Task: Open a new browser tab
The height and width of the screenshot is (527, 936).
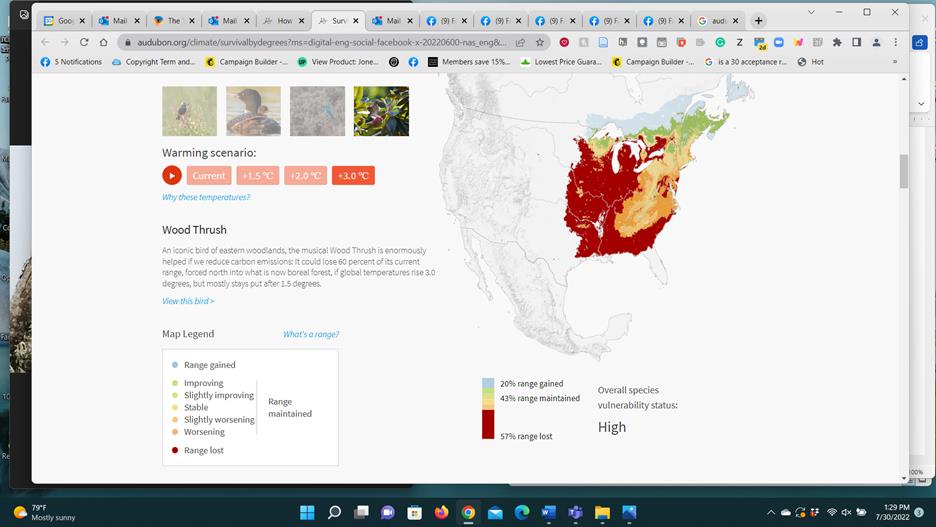Action: tap(759, 21)
